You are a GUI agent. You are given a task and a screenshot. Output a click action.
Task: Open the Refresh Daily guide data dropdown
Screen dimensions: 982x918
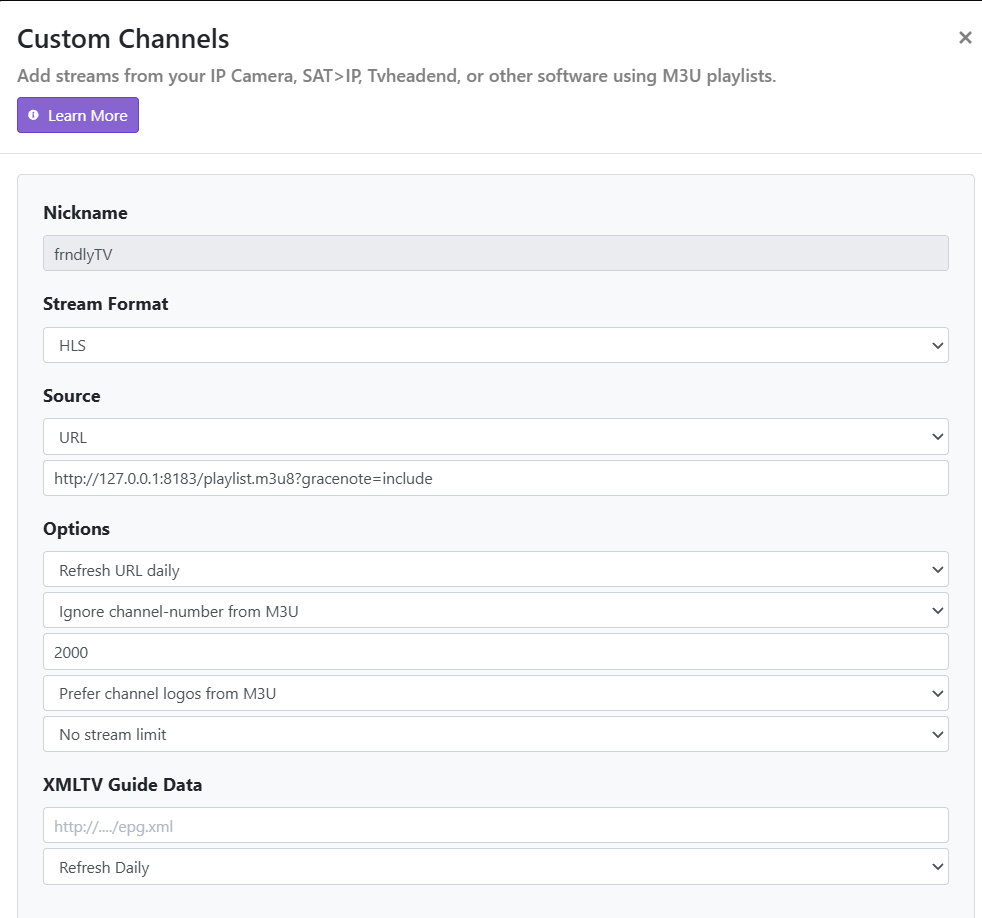coord(495,867)
